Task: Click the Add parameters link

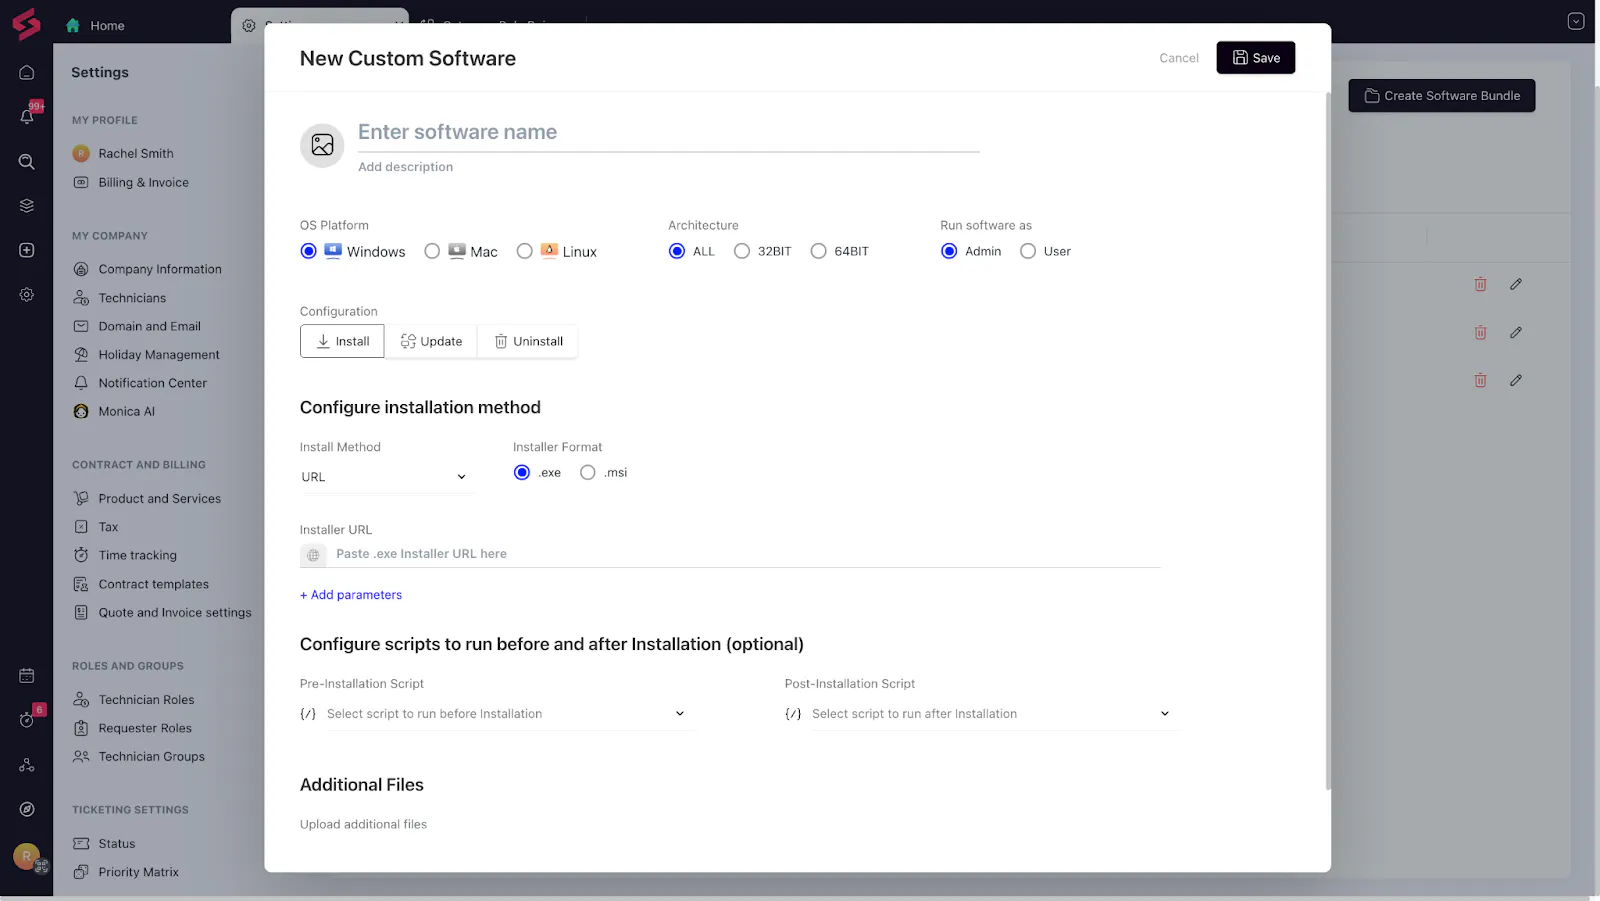Action: click(351, 595)
